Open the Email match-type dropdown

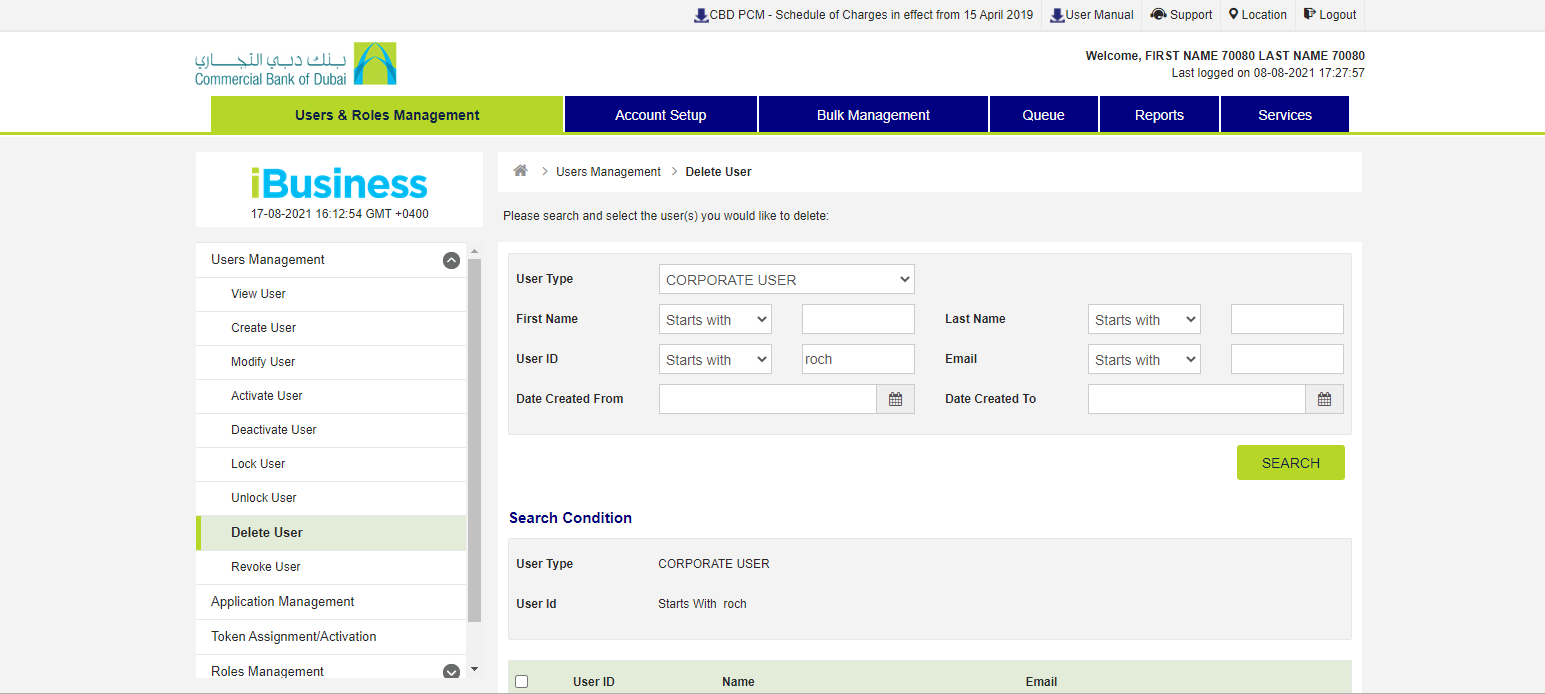tap(1144, 360)
